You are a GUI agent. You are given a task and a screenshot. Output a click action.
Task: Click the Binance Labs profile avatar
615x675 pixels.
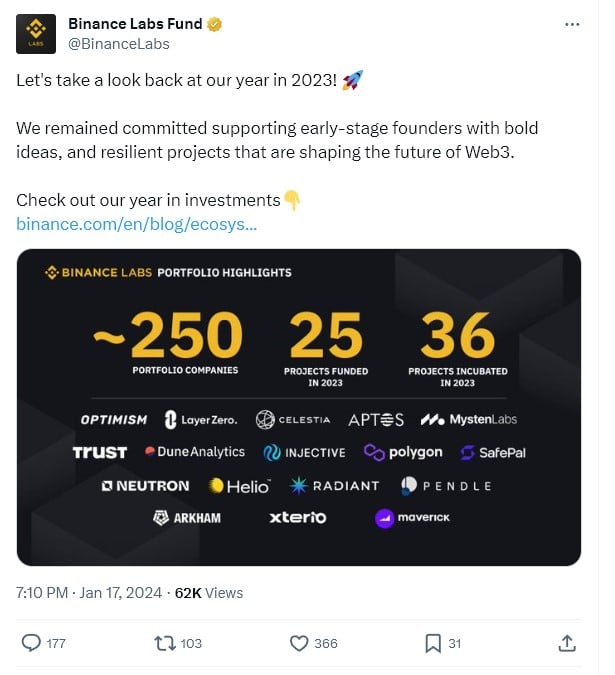pyautogui.click(x=35, y=34)
